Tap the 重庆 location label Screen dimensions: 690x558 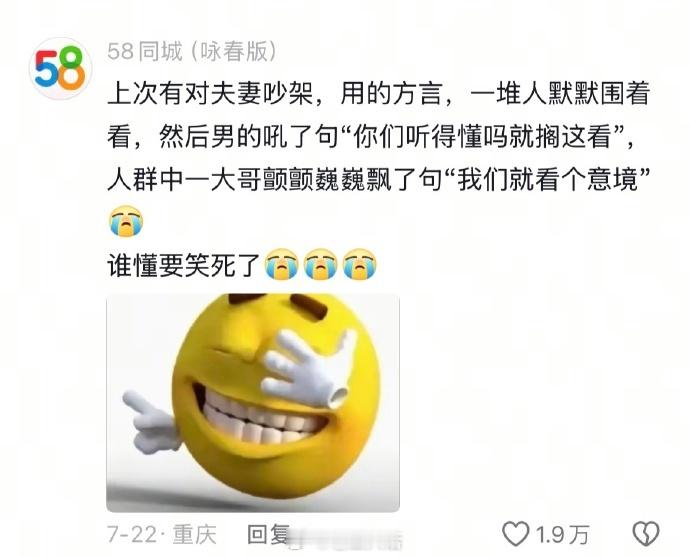(195, 535)
